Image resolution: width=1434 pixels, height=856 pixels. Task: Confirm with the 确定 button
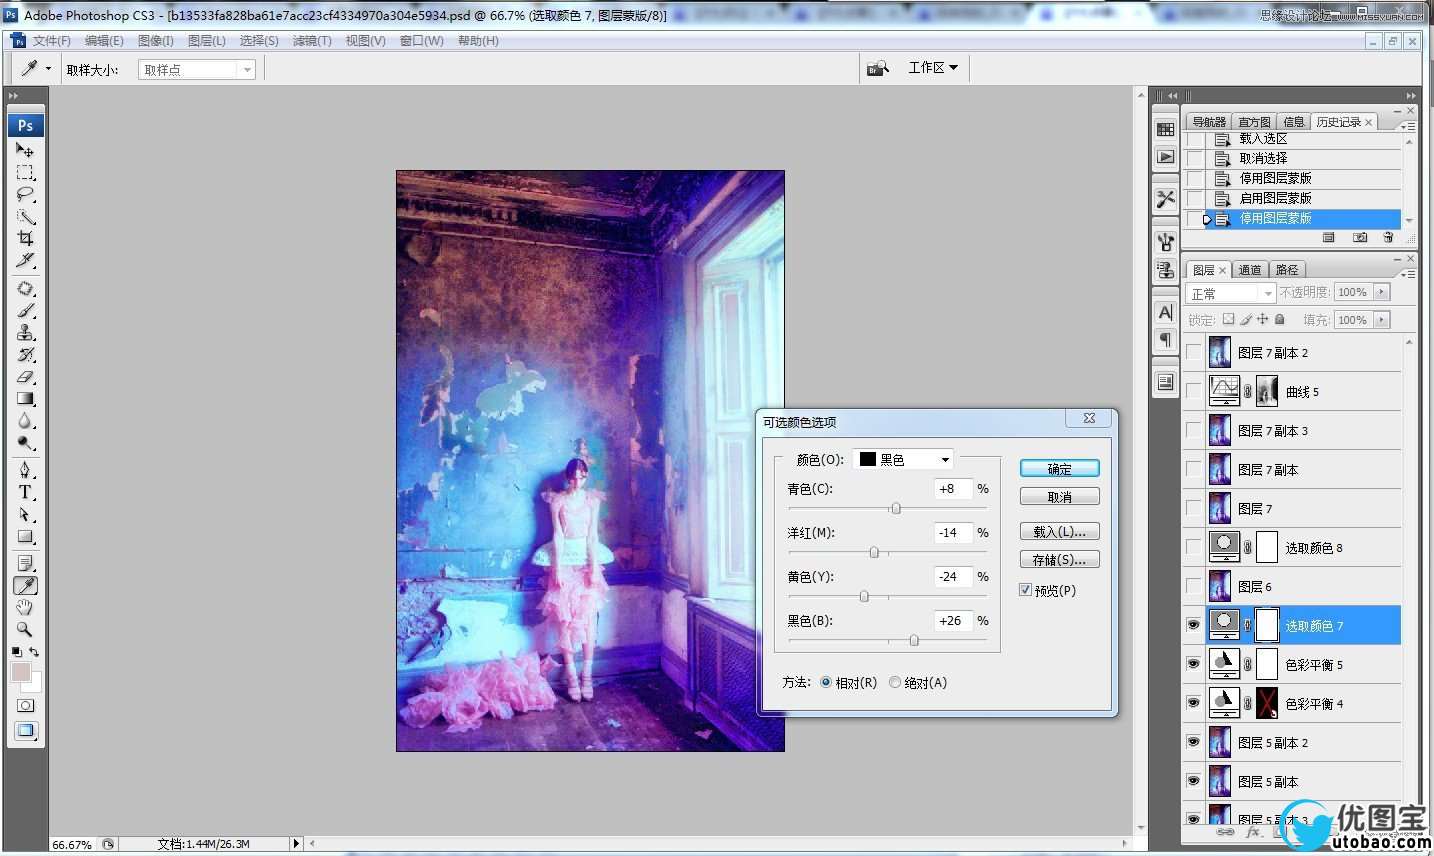click(1060, 468)
